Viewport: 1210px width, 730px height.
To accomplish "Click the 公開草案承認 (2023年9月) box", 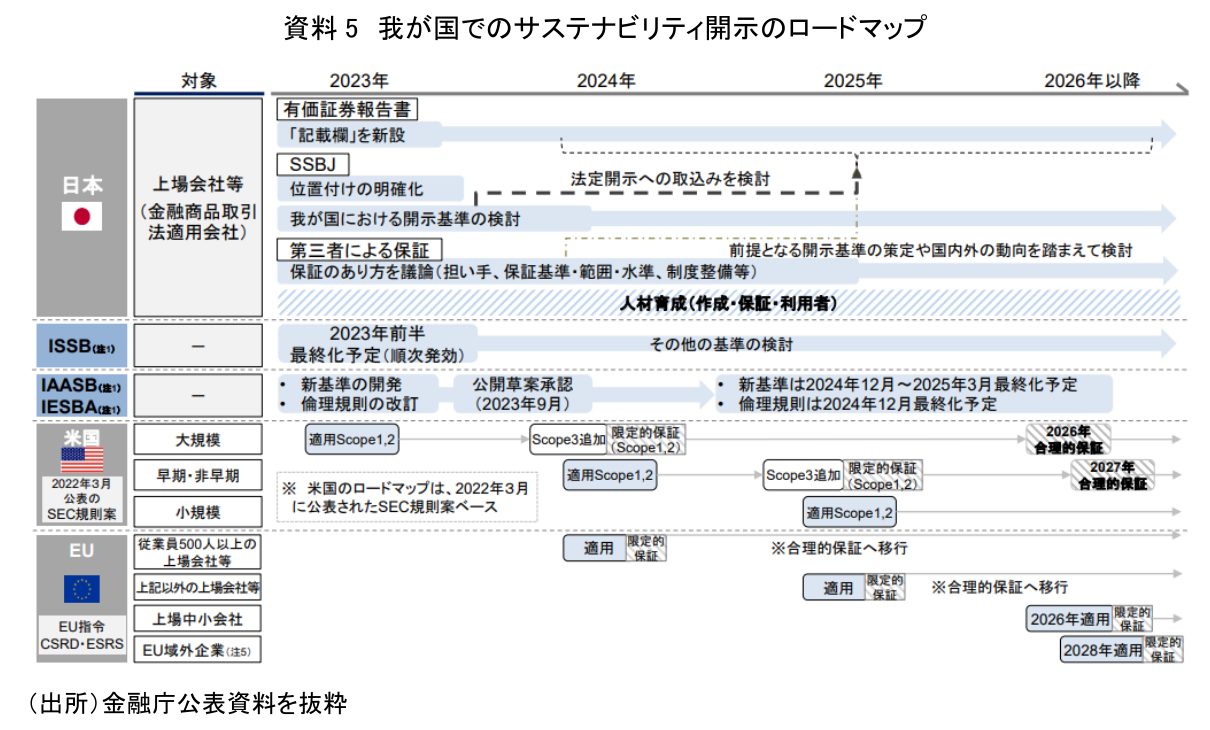I will 522,395.
